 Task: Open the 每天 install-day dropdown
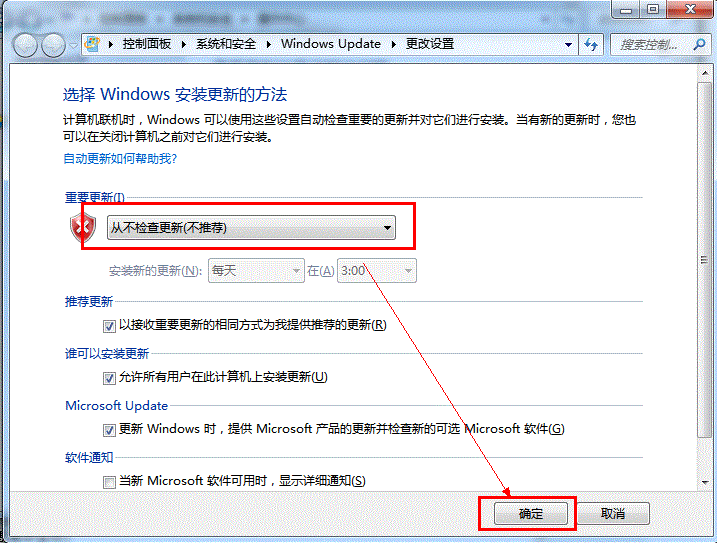coord(256,270)
